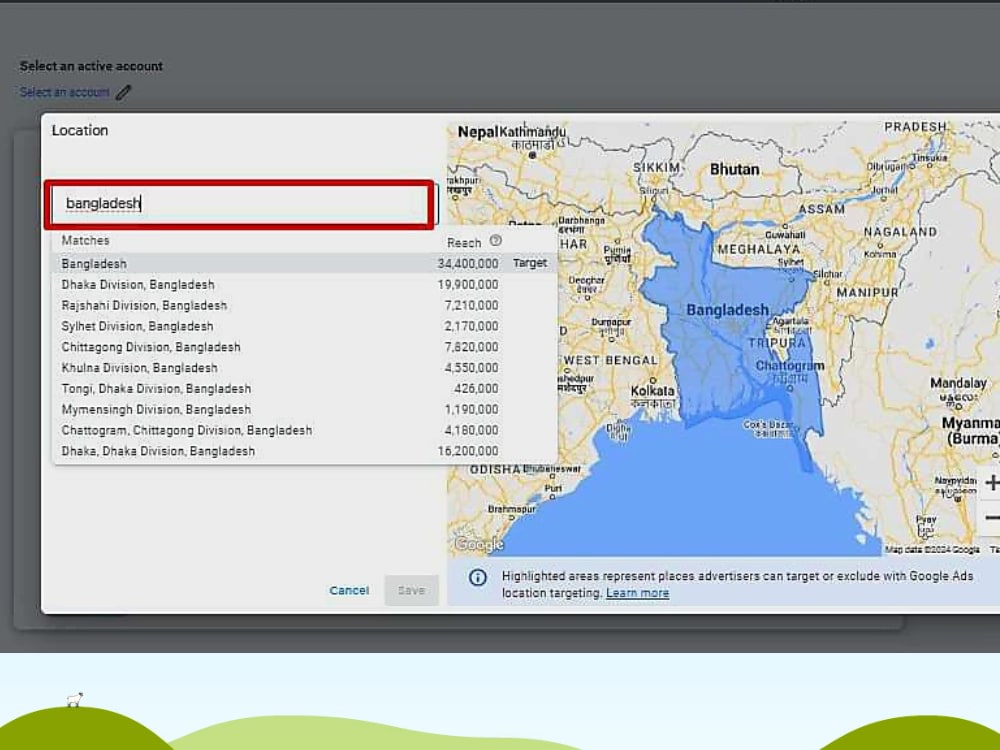
Task: Click the 19,900,000 reach value
Action: coord(467,284)
